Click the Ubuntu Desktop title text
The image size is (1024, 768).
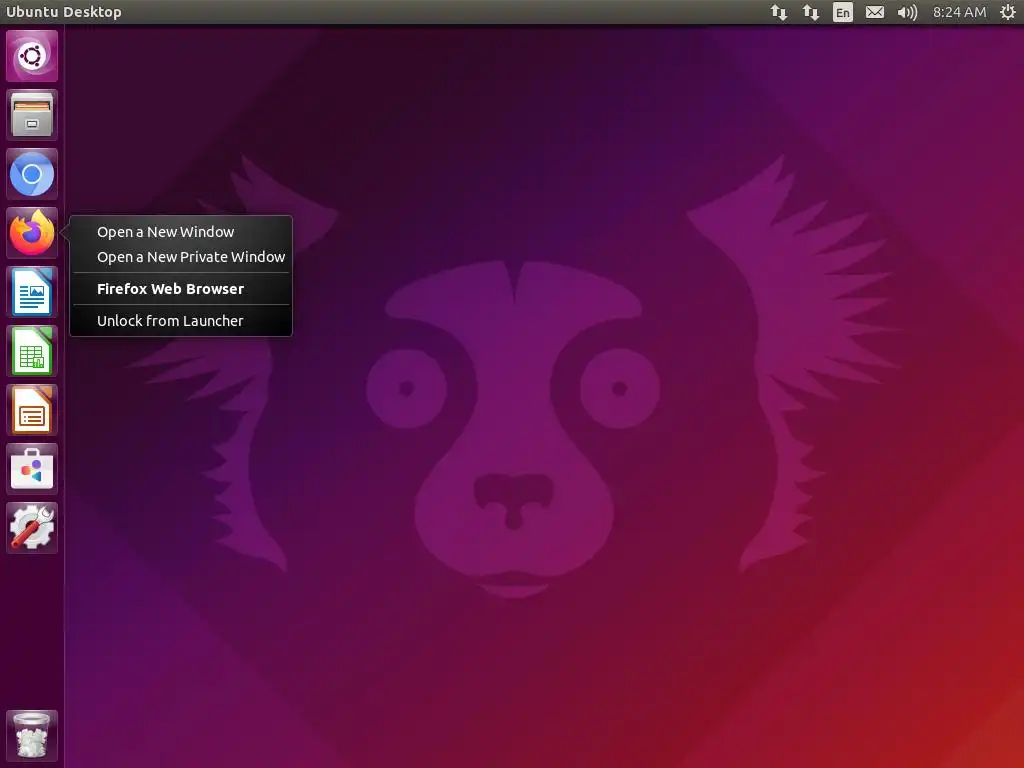63,12
